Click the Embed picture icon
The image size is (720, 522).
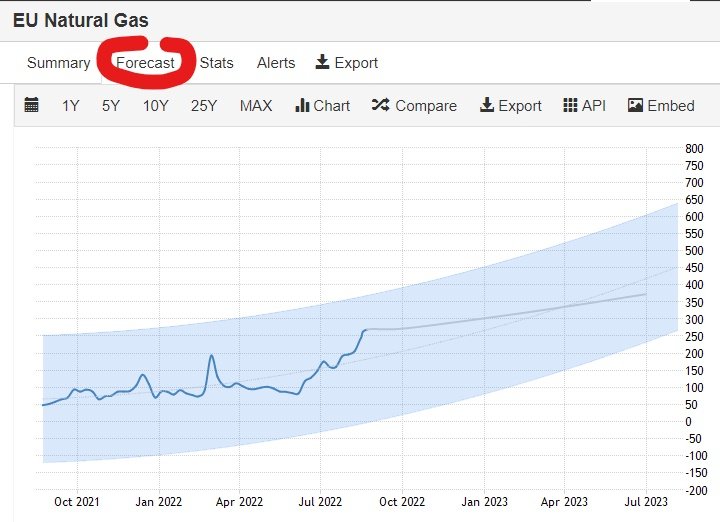pyautogui.click(x=635, y=105)
